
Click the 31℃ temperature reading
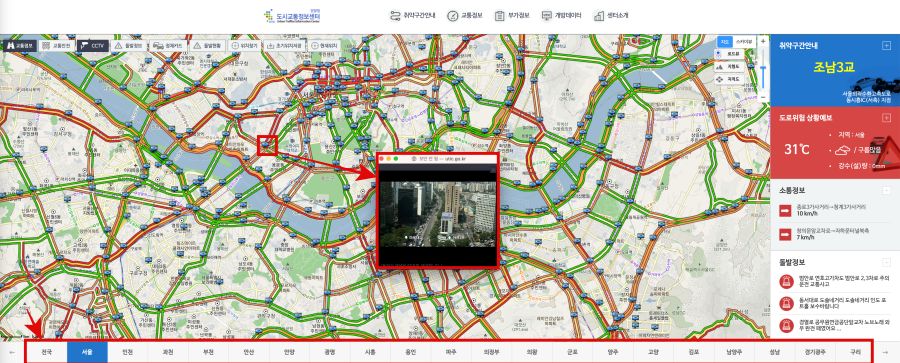tap(797, 149)
